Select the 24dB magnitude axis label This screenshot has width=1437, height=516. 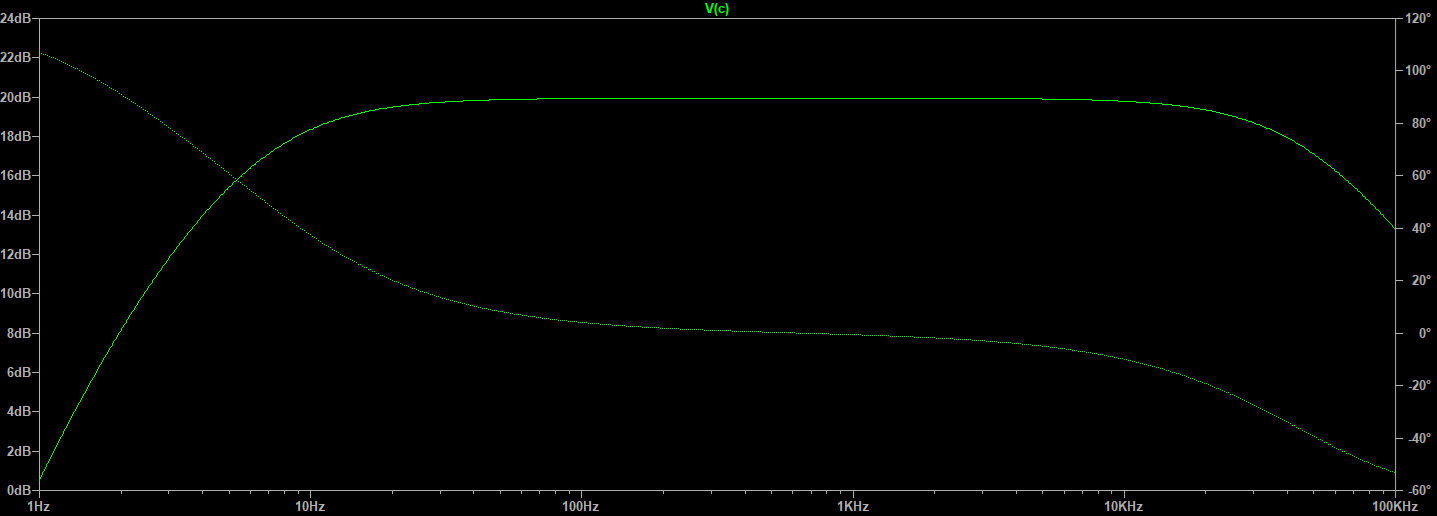pos(16,18)
